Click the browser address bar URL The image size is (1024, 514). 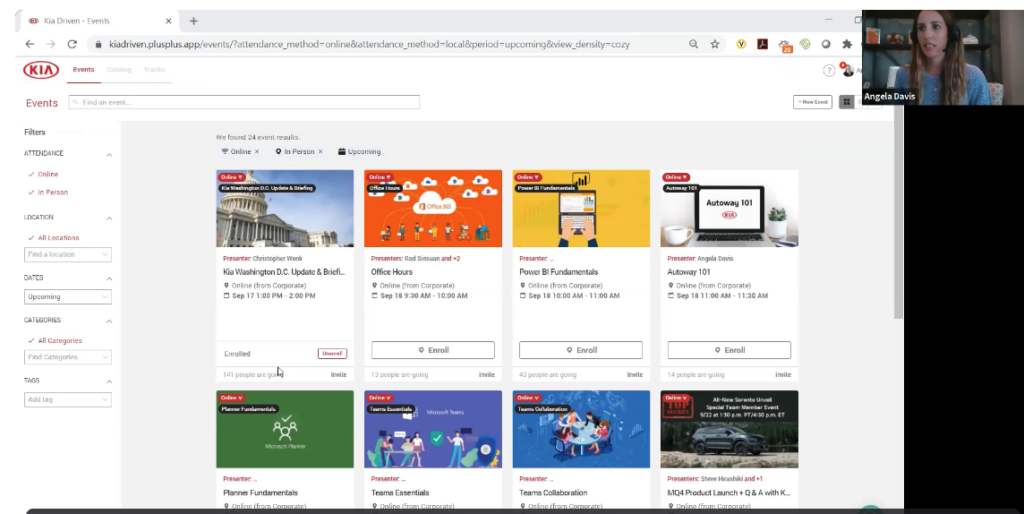(x=369, y=44)
